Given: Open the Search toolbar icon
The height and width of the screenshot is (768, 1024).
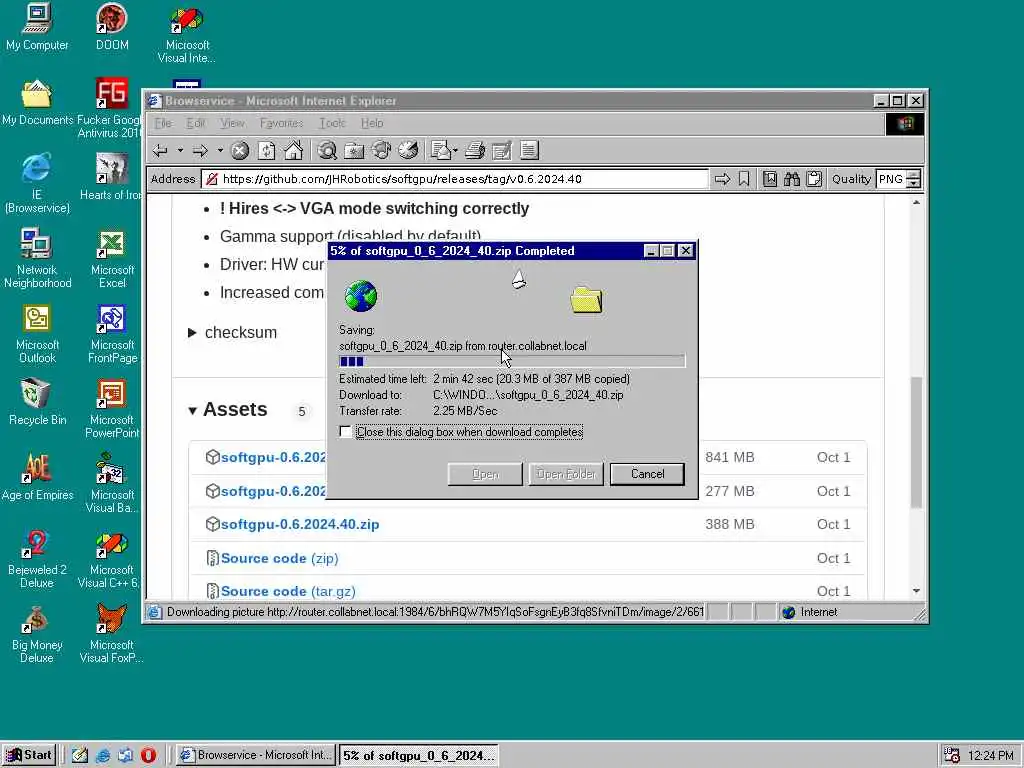Looking at the screenshot, I should tap(327, 151).
